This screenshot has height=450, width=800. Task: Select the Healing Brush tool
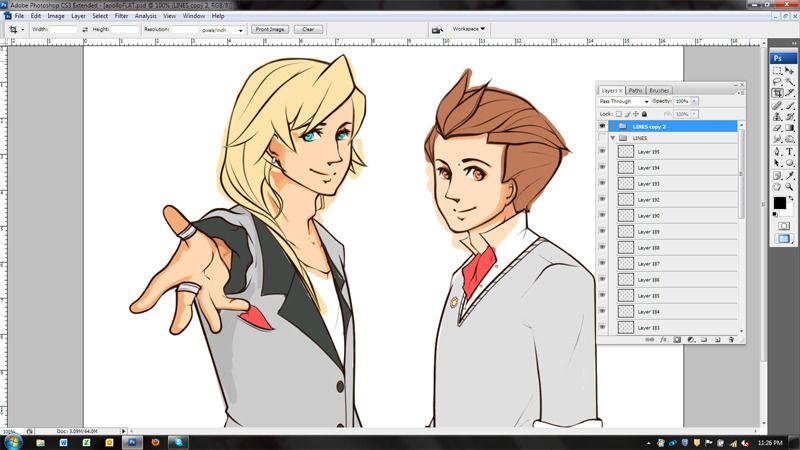[777, 106]
